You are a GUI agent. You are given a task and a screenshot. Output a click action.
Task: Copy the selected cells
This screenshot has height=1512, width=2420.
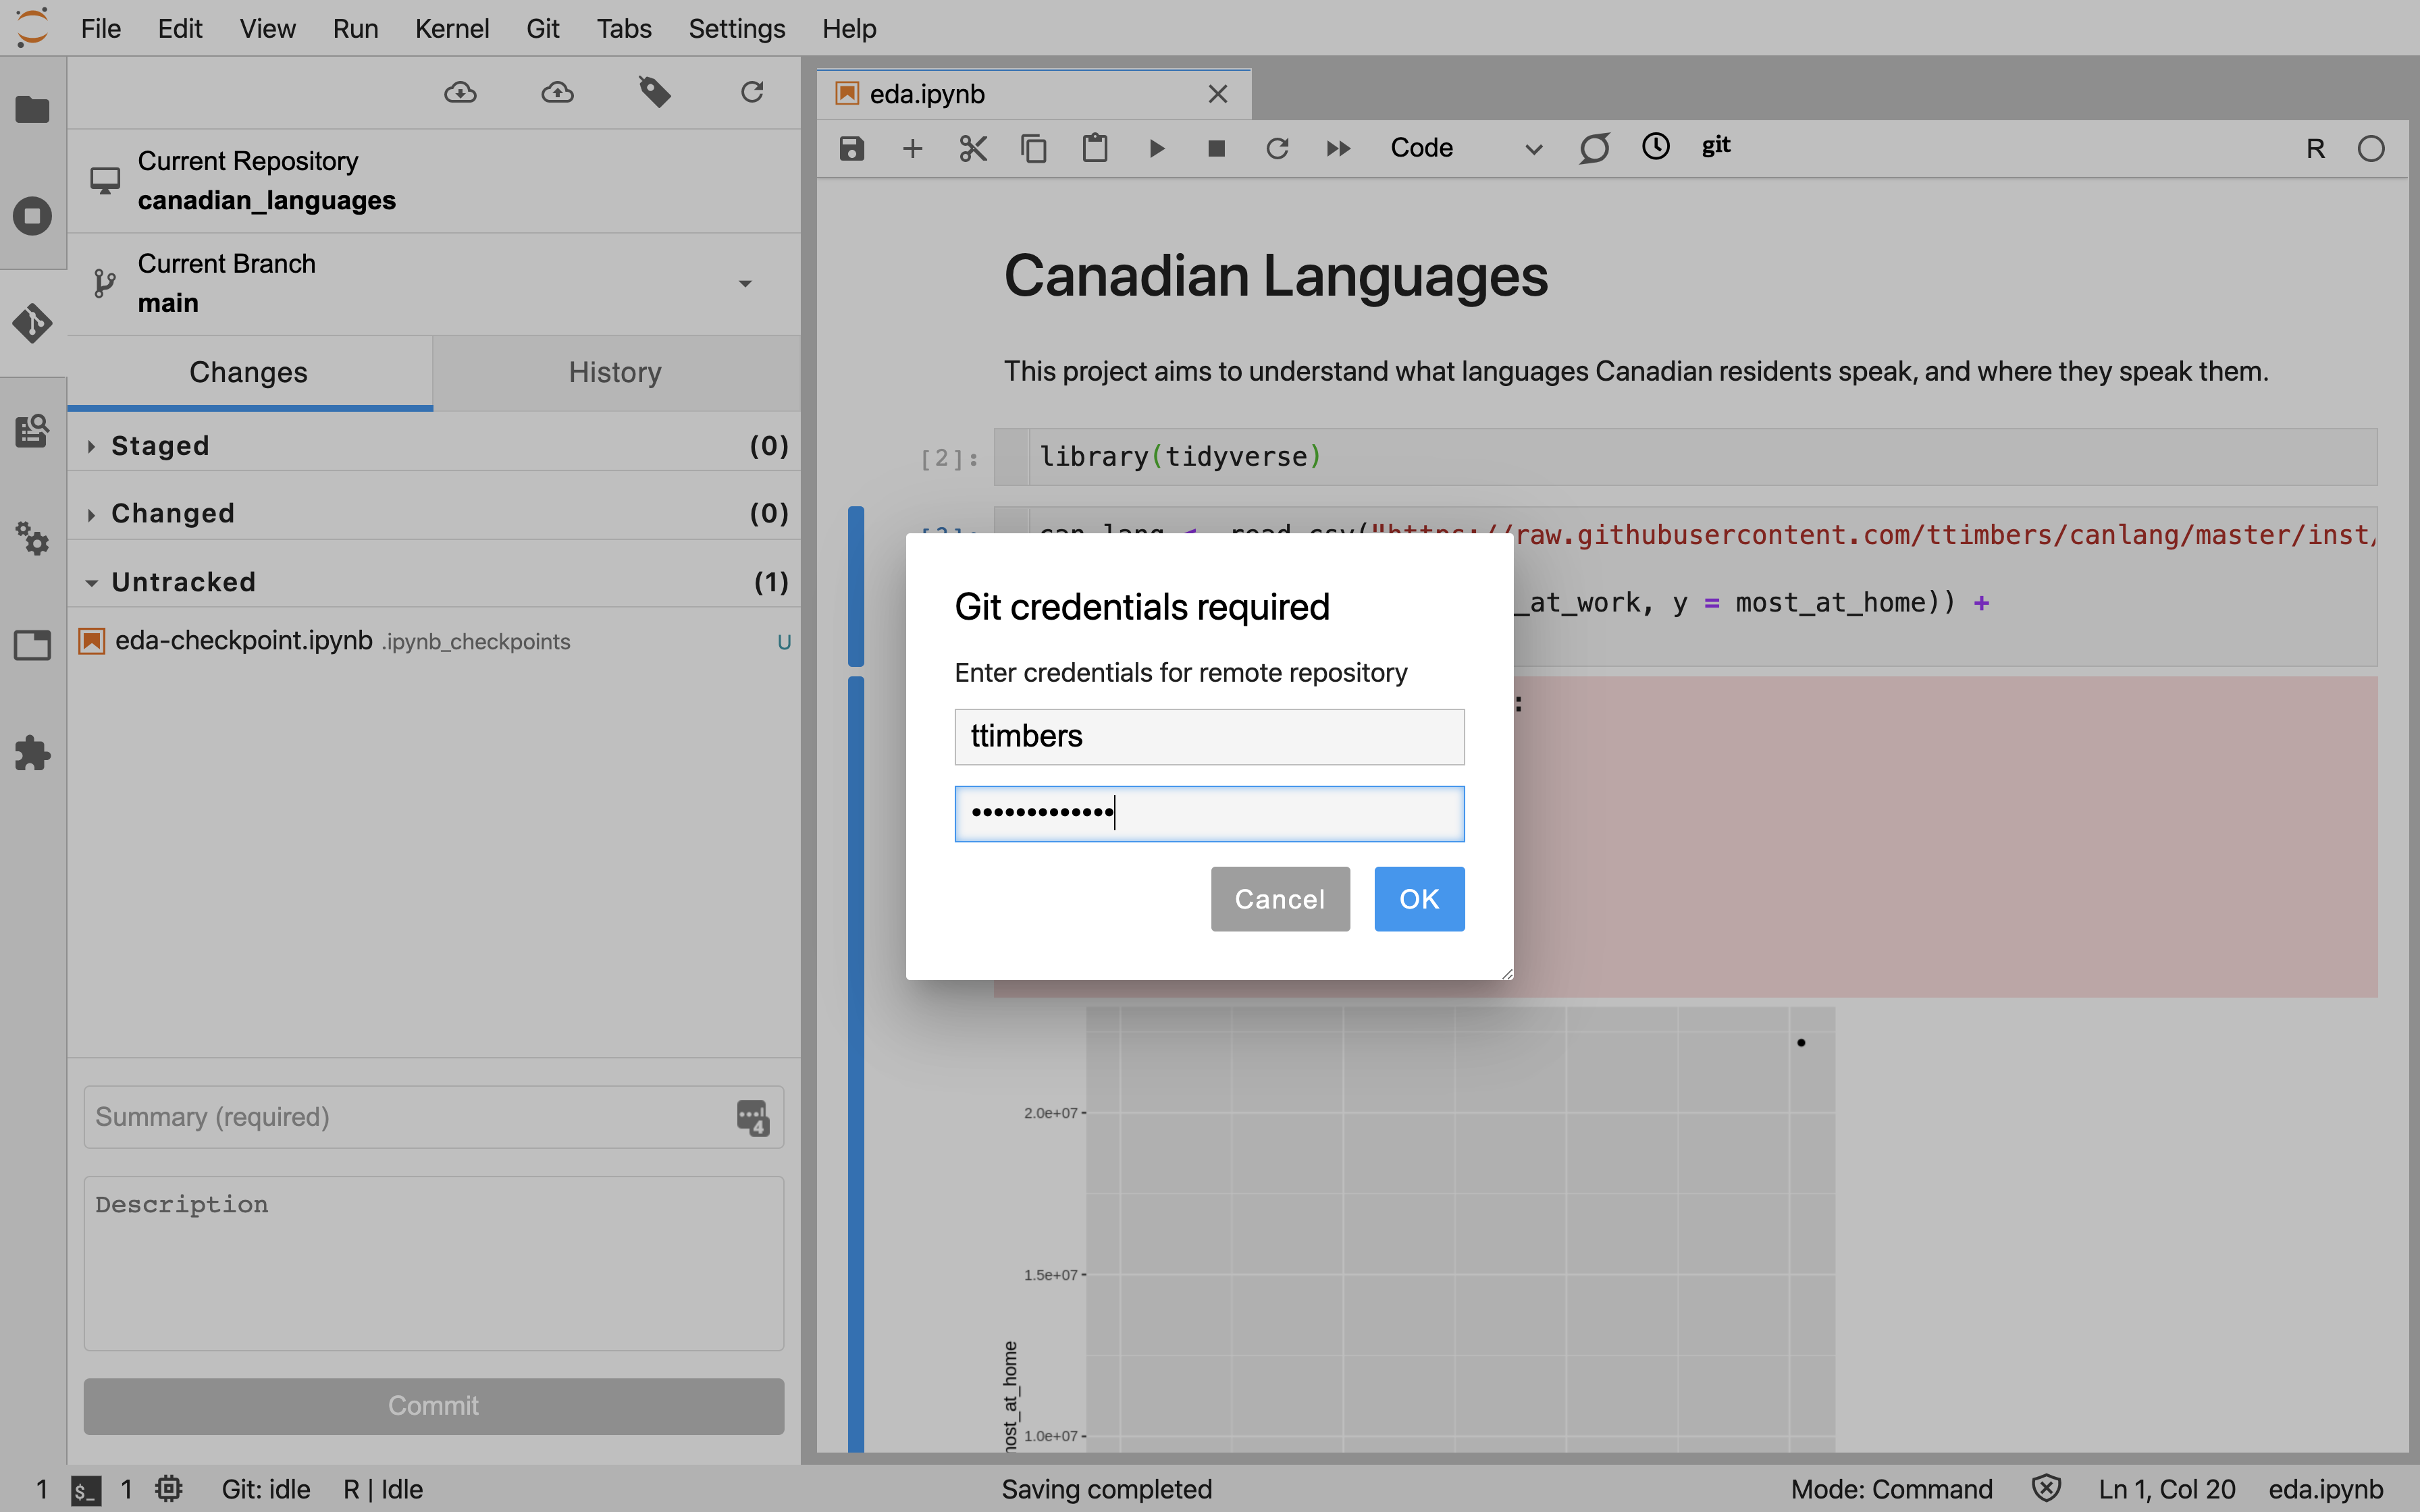point(1034,149)
